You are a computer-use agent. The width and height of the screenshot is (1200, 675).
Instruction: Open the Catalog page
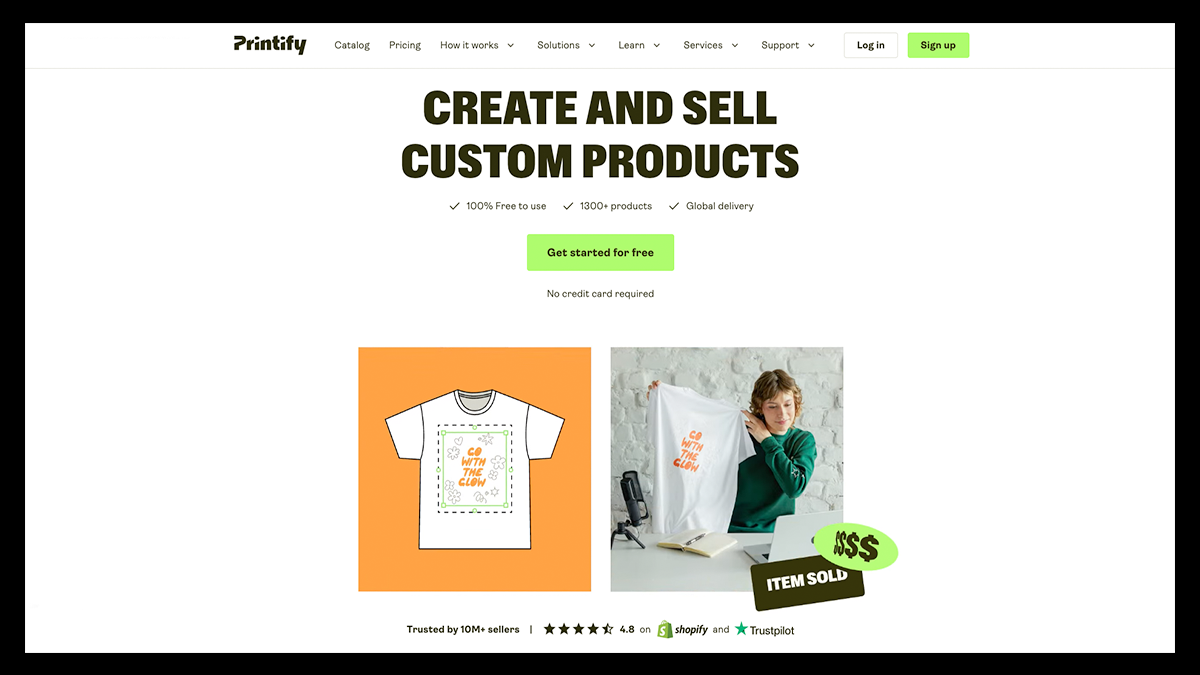352,45
